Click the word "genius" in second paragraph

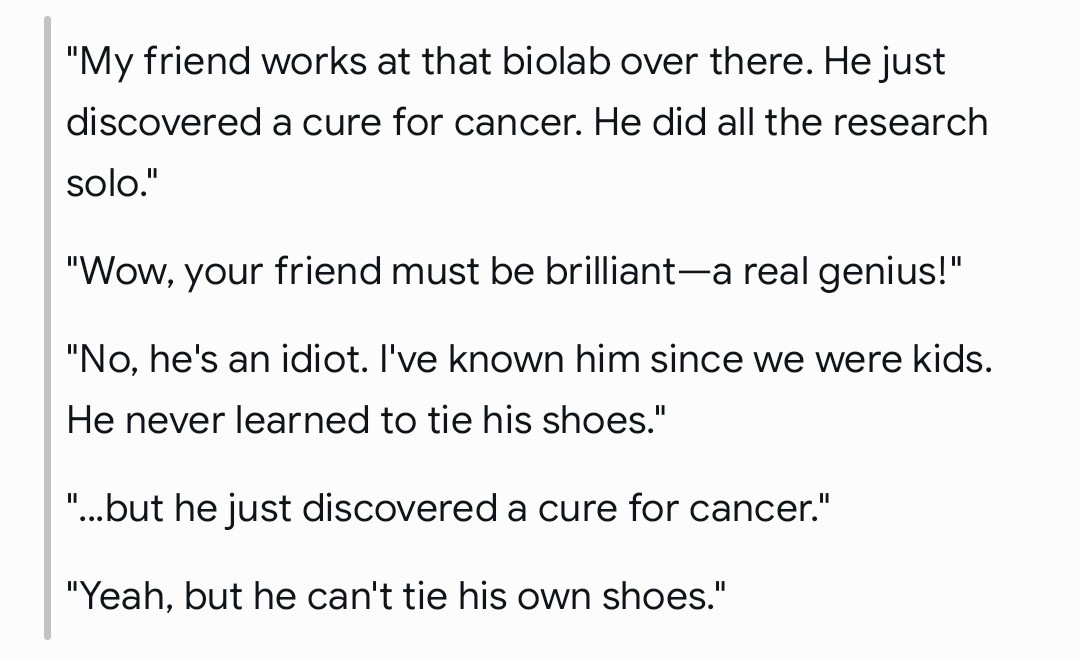pyautogui.click(x=878, y=272)
